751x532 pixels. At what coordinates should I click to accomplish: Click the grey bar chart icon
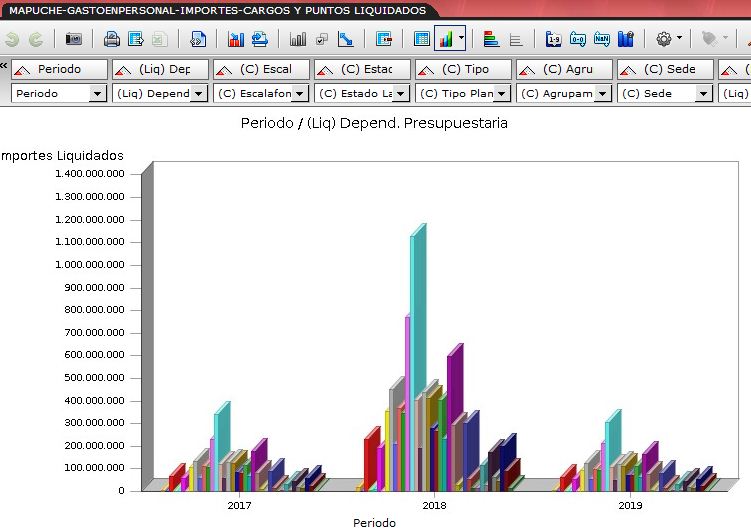[297, 39]
